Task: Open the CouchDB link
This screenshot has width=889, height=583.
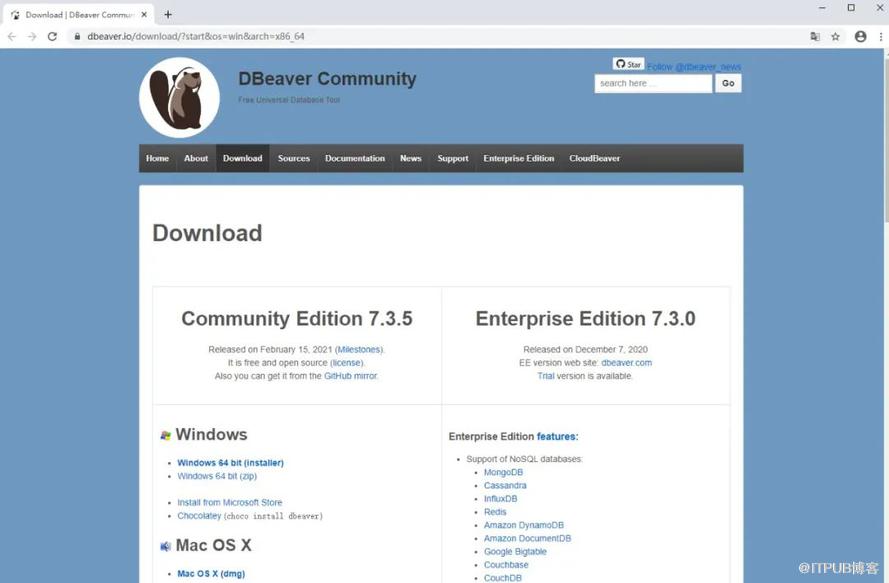Action: tap(503, 578)
